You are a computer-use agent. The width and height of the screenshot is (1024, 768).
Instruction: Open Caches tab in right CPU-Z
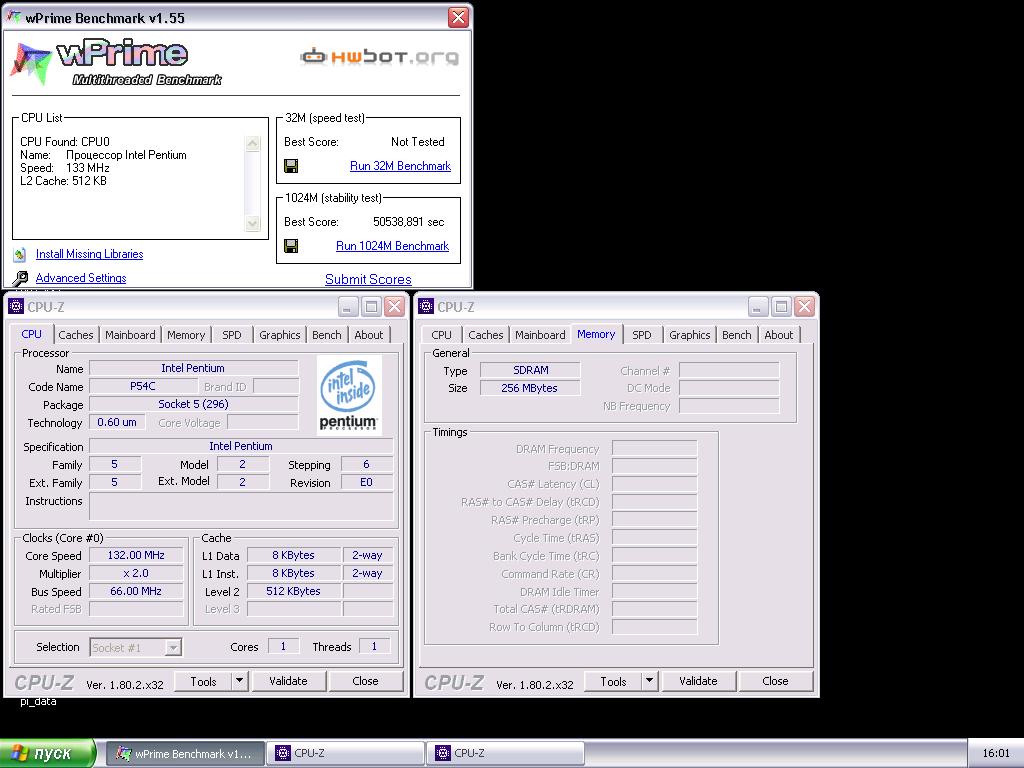click(x=486, y=334)
